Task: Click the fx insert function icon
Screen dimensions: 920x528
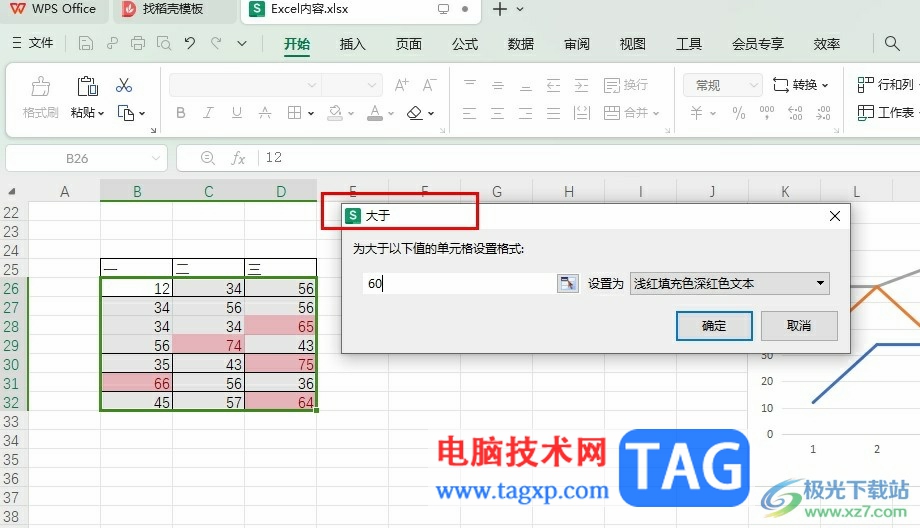Action: [238, 158]
